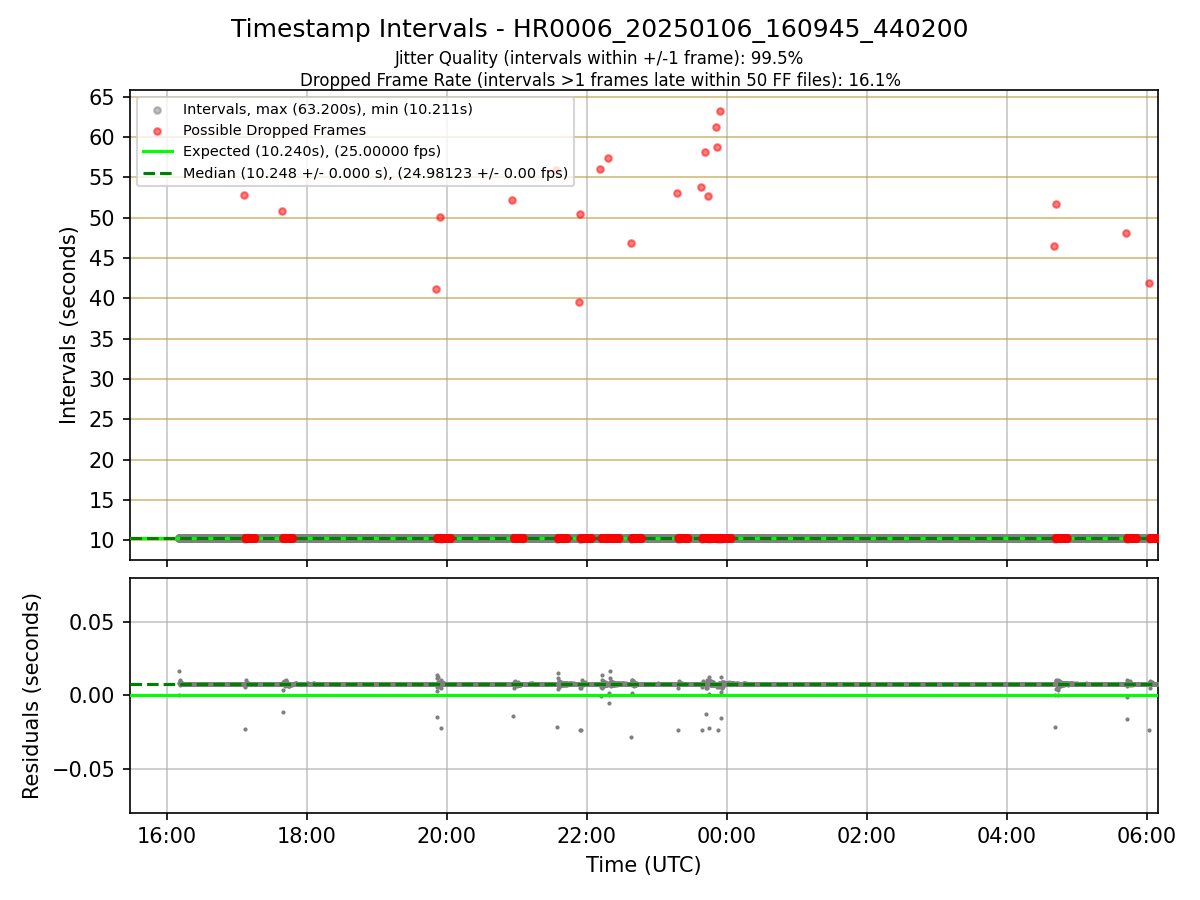Image resolution: width=1200 pixels, height=900 pixels.
Task: Click the intervals y-axis tick label '20'
Action: pyautogui.click(x=103, y=460)
